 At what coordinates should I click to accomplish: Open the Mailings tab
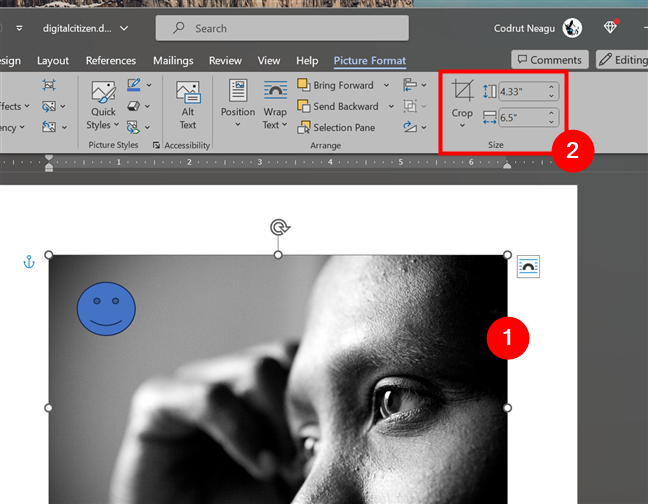click(x=173, y=61)
